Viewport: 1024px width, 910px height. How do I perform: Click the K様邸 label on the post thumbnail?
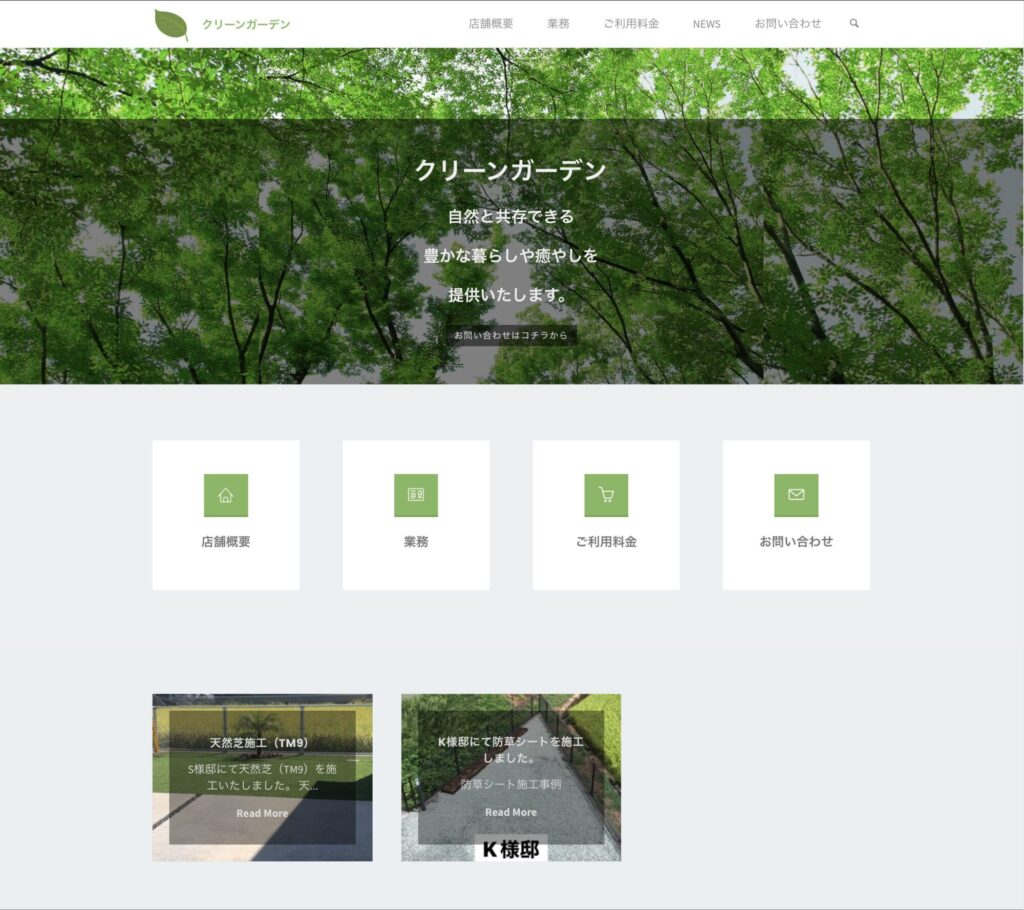[511, 849]
